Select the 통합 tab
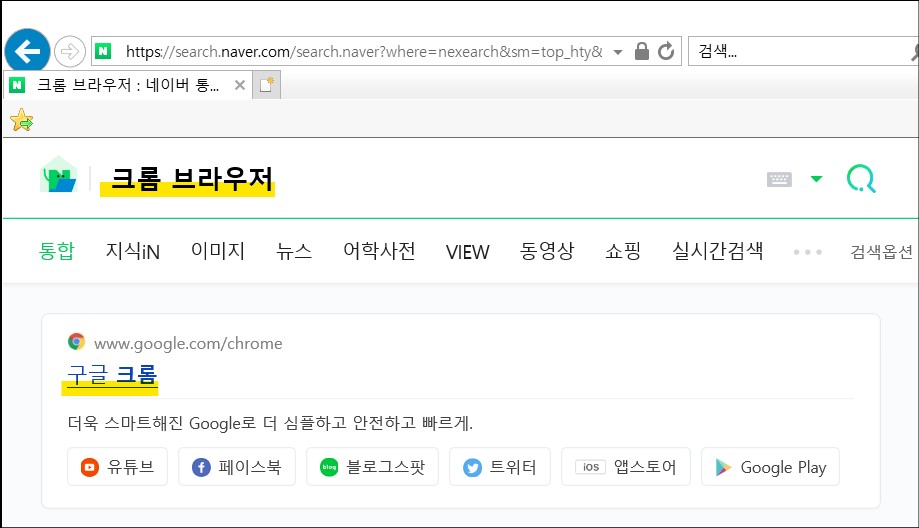The height and width of the screenshot is (528, 919). (57, 251)
